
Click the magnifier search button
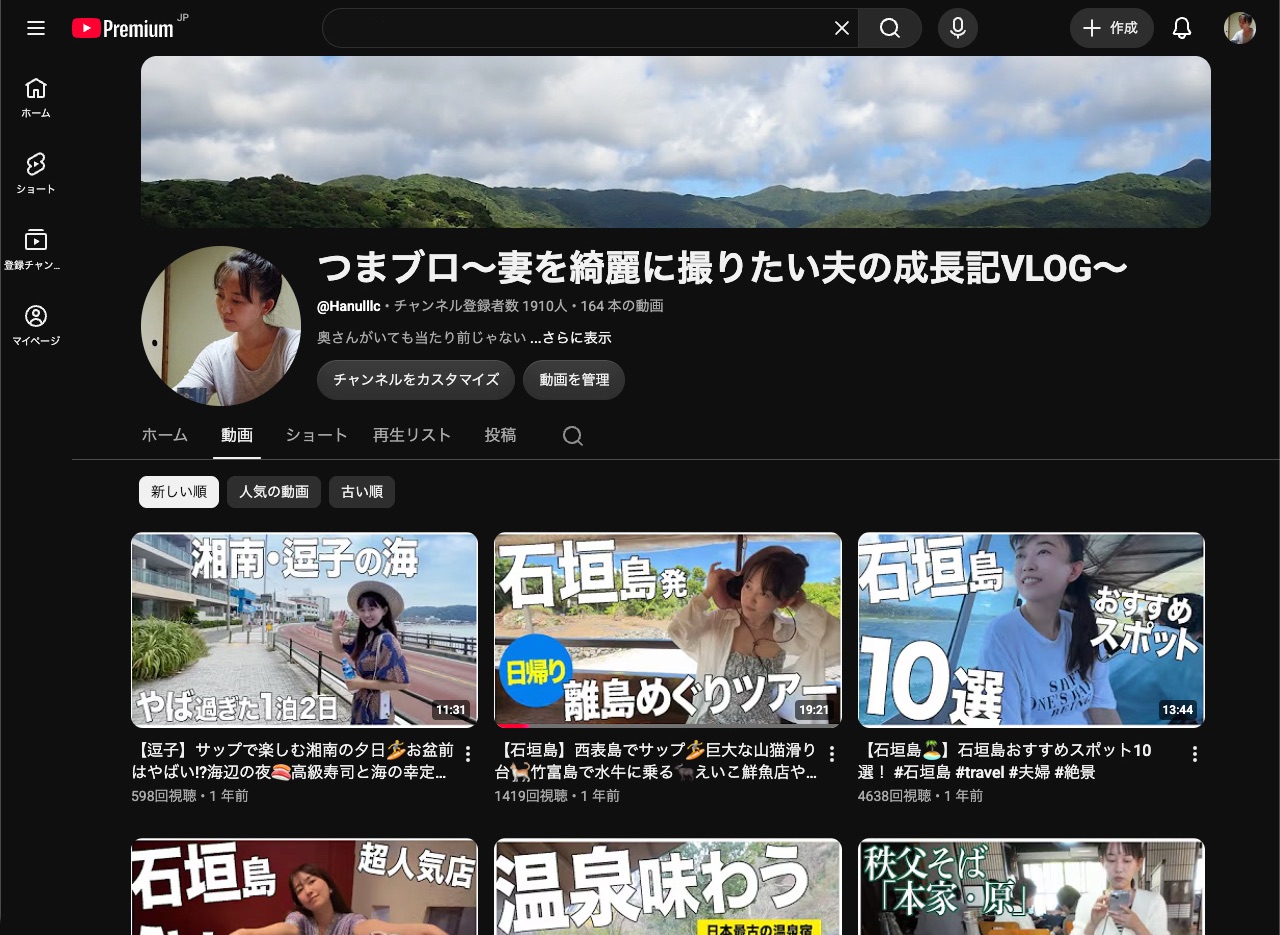890,28
